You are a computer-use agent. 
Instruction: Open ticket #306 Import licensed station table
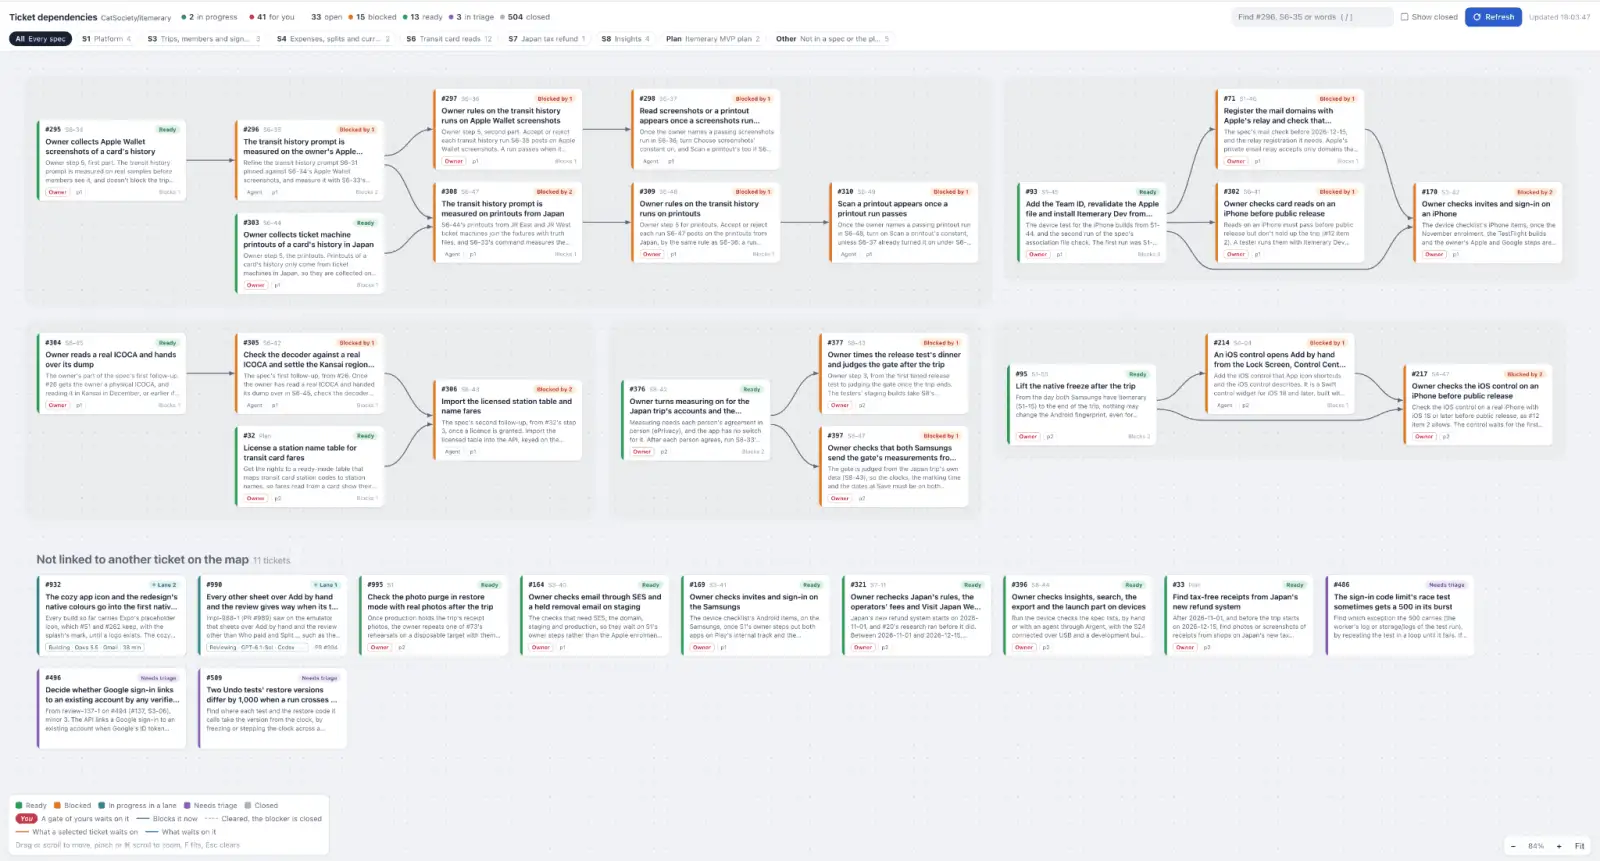[x=507, y=421]
